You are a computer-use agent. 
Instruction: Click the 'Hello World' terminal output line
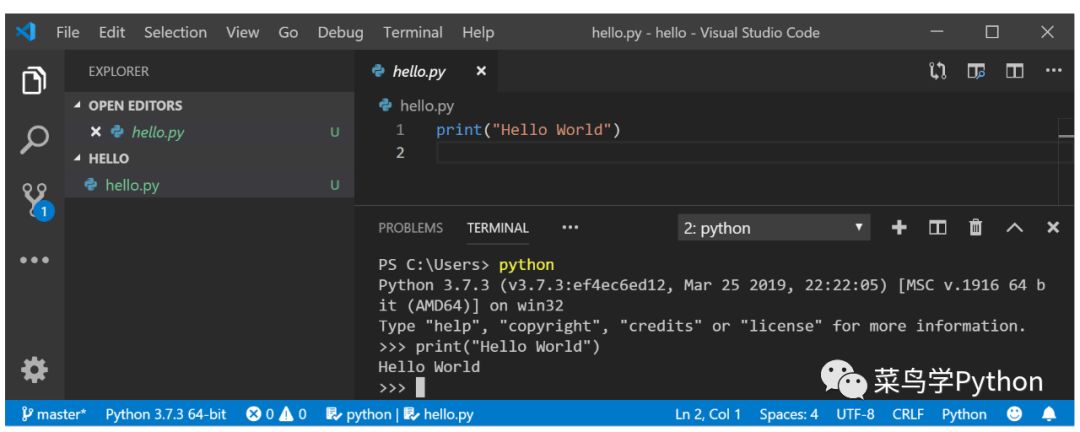click(x=429, y=367)
